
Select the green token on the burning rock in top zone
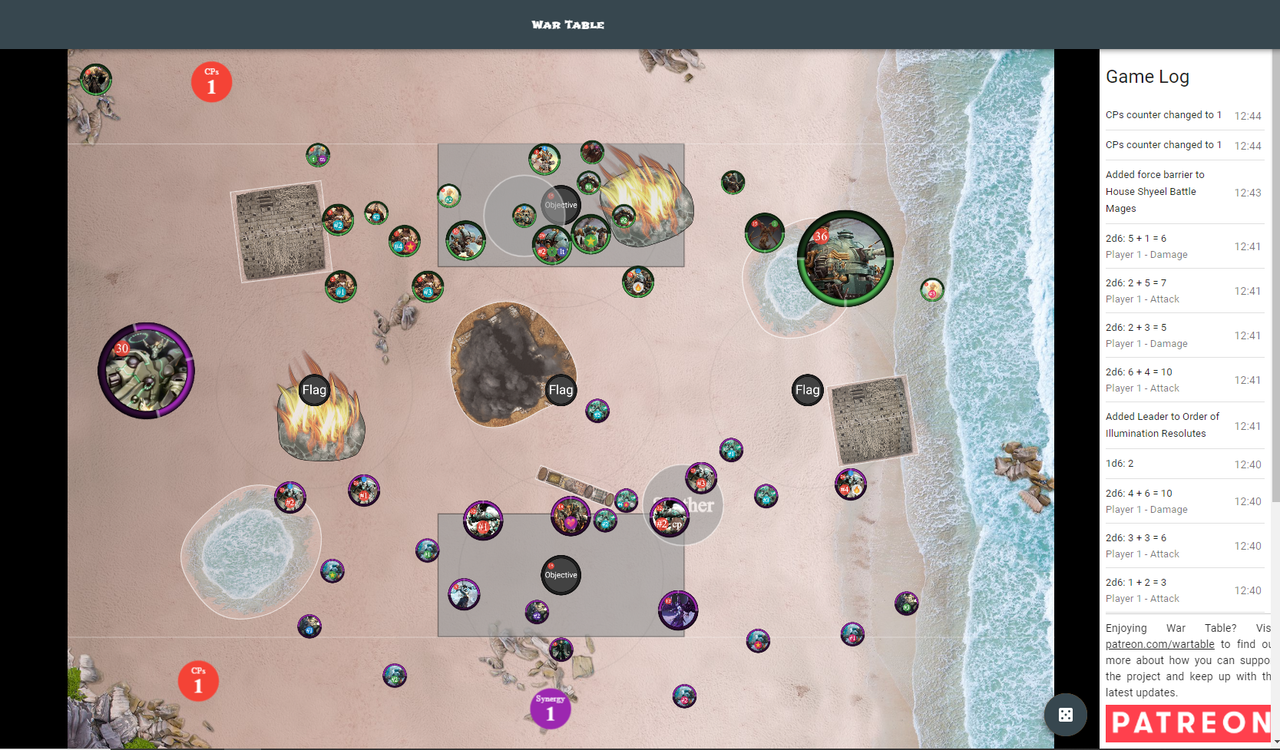coord(623,216)
